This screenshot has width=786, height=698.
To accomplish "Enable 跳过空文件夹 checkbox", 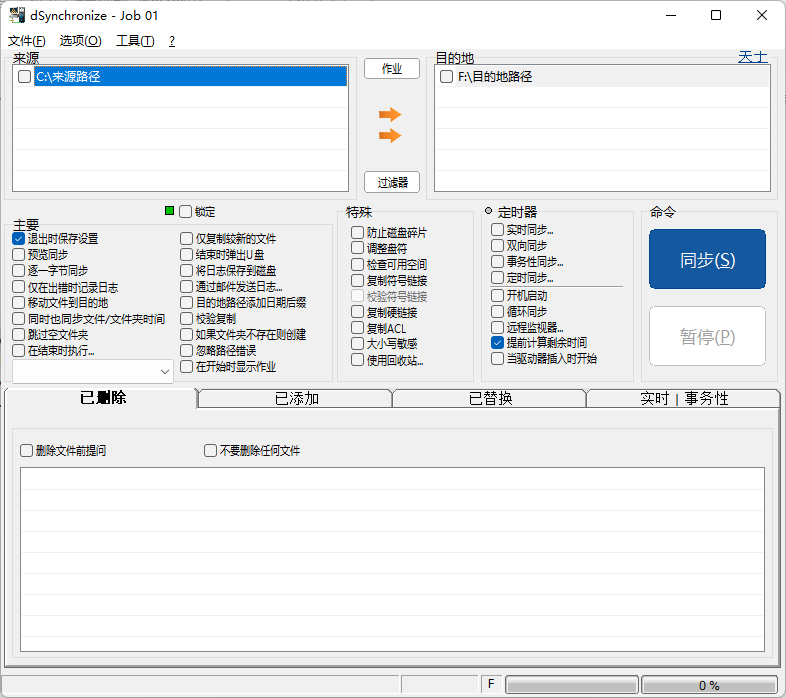I will coord(19,334).
